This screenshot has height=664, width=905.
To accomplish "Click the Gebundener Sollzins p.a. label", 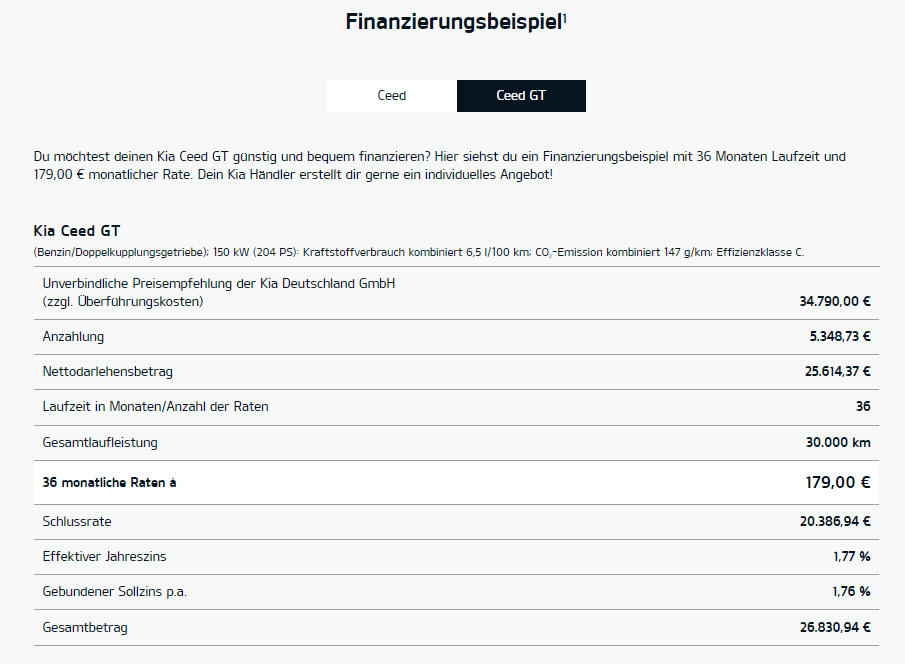I will [x=114, y=592].
